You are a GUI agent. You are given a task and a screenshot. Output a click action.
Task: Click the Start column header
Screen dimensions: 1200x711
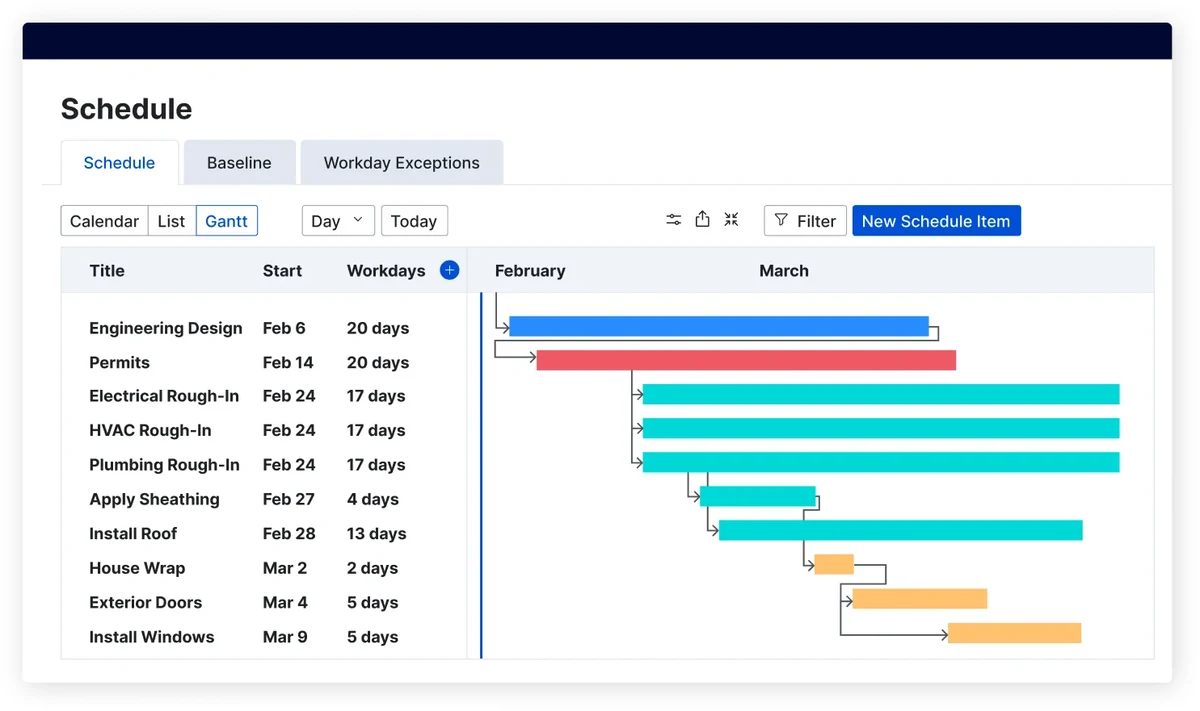point(281,270)
